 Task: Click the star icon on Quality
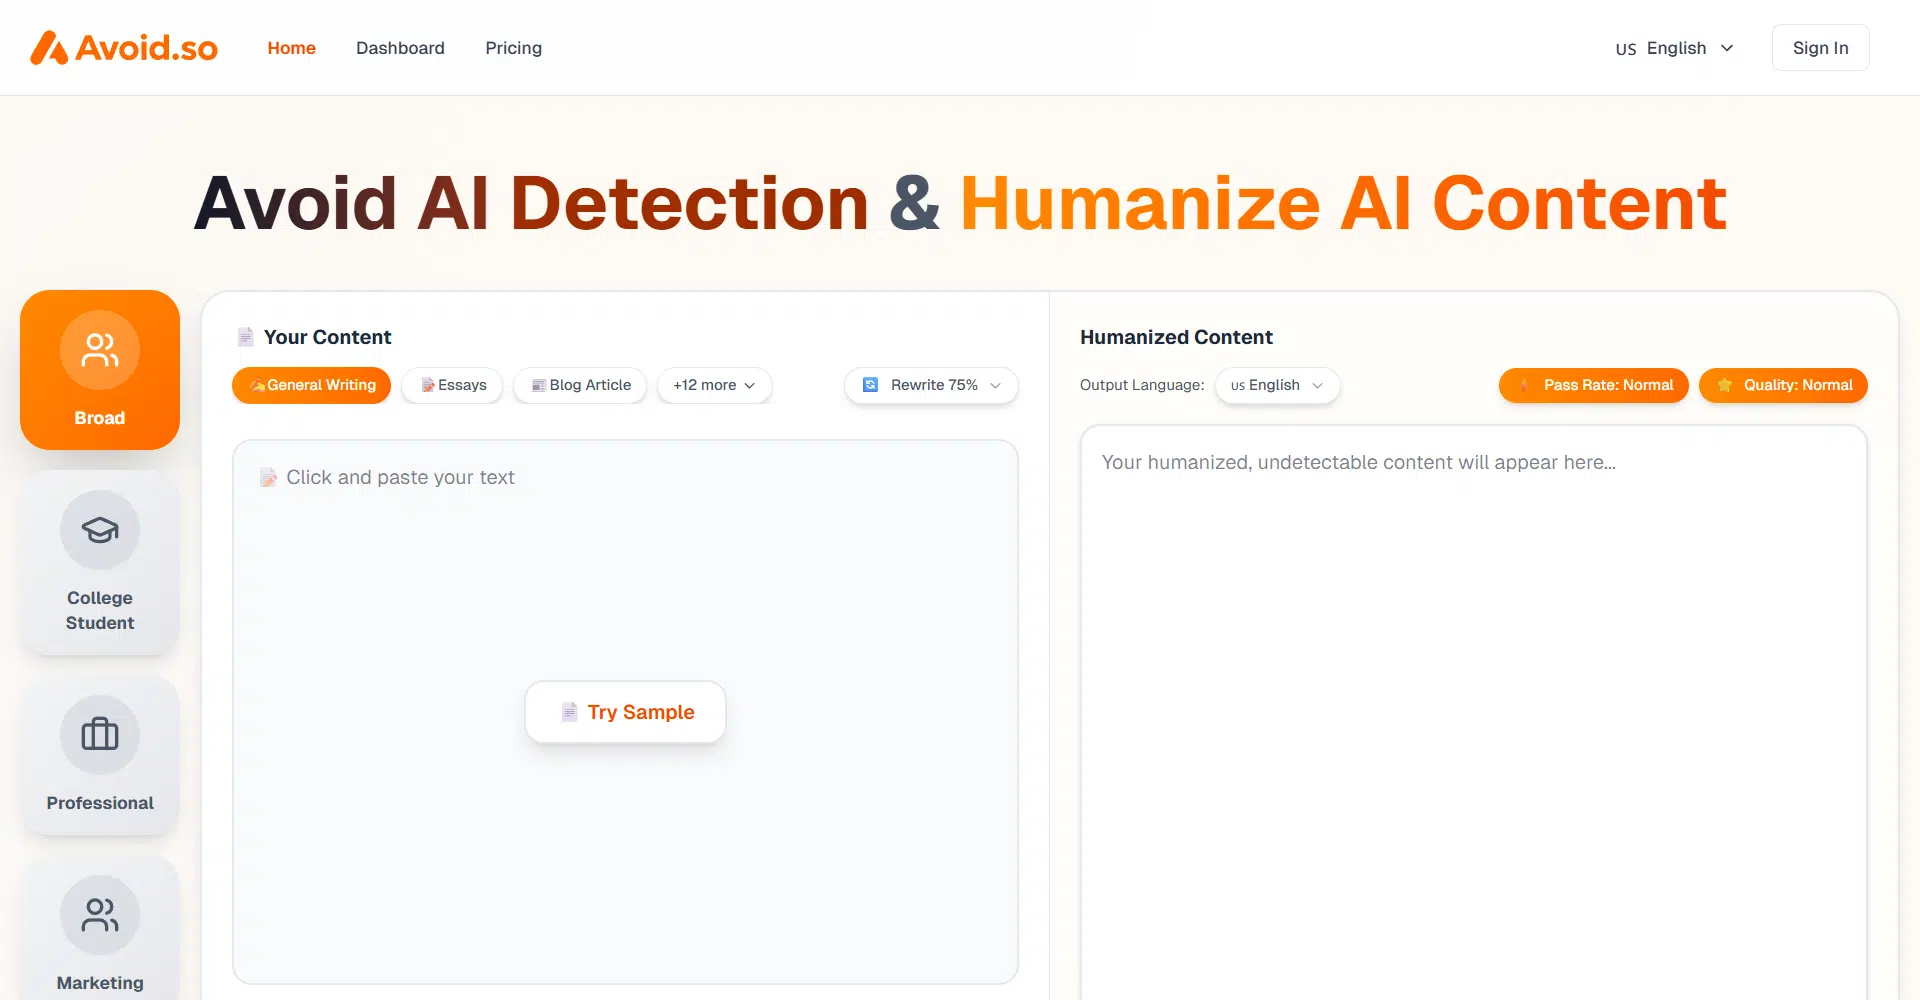tap(1724, 385)
